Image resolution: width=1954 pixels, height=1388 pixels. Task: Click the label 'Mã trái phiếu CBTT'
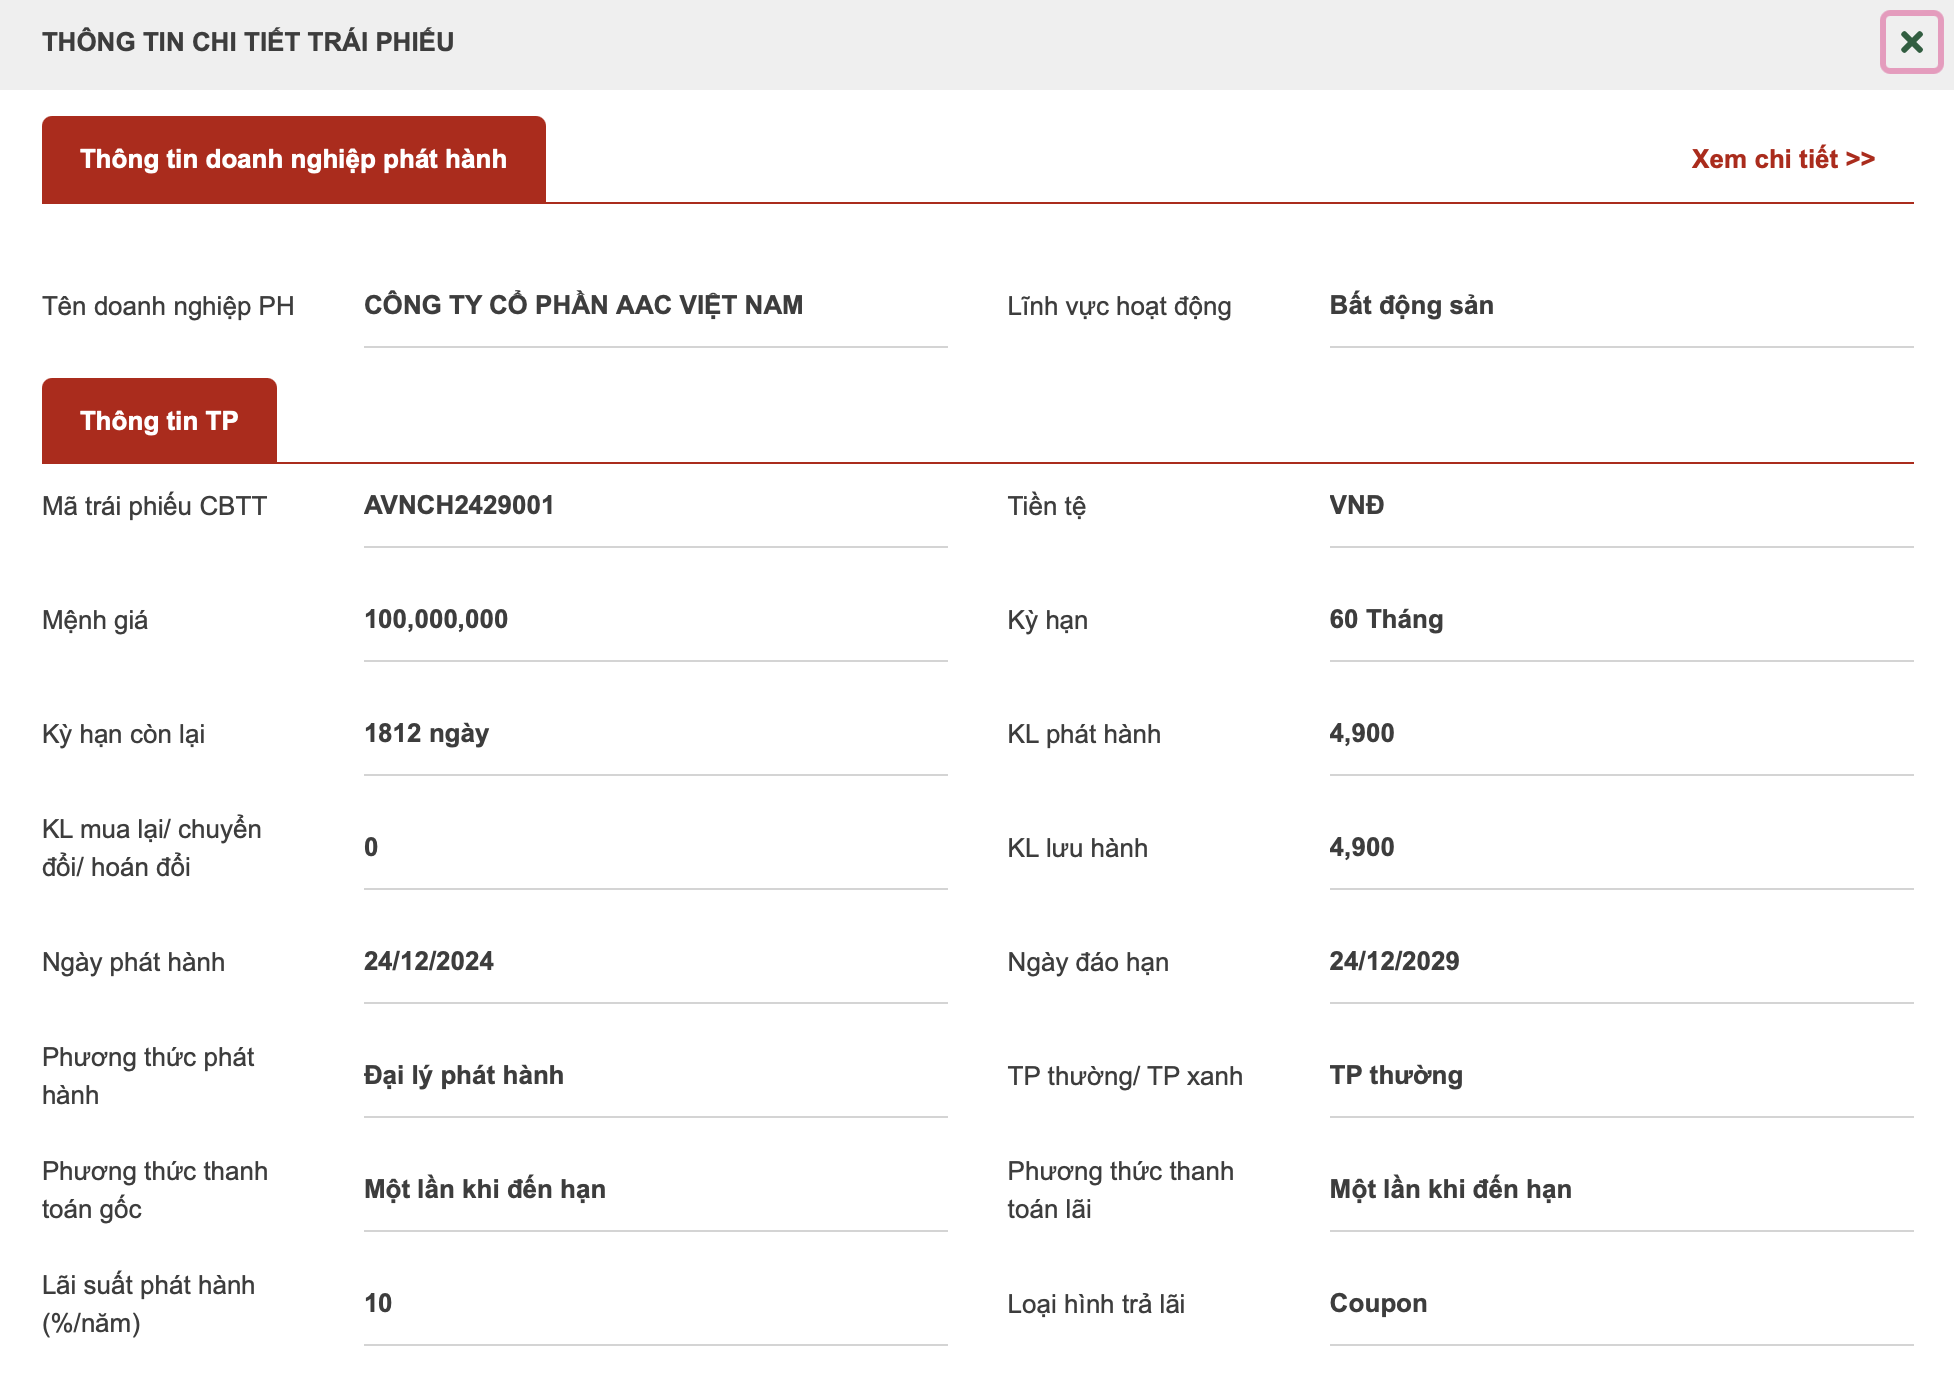click(154, 506)
